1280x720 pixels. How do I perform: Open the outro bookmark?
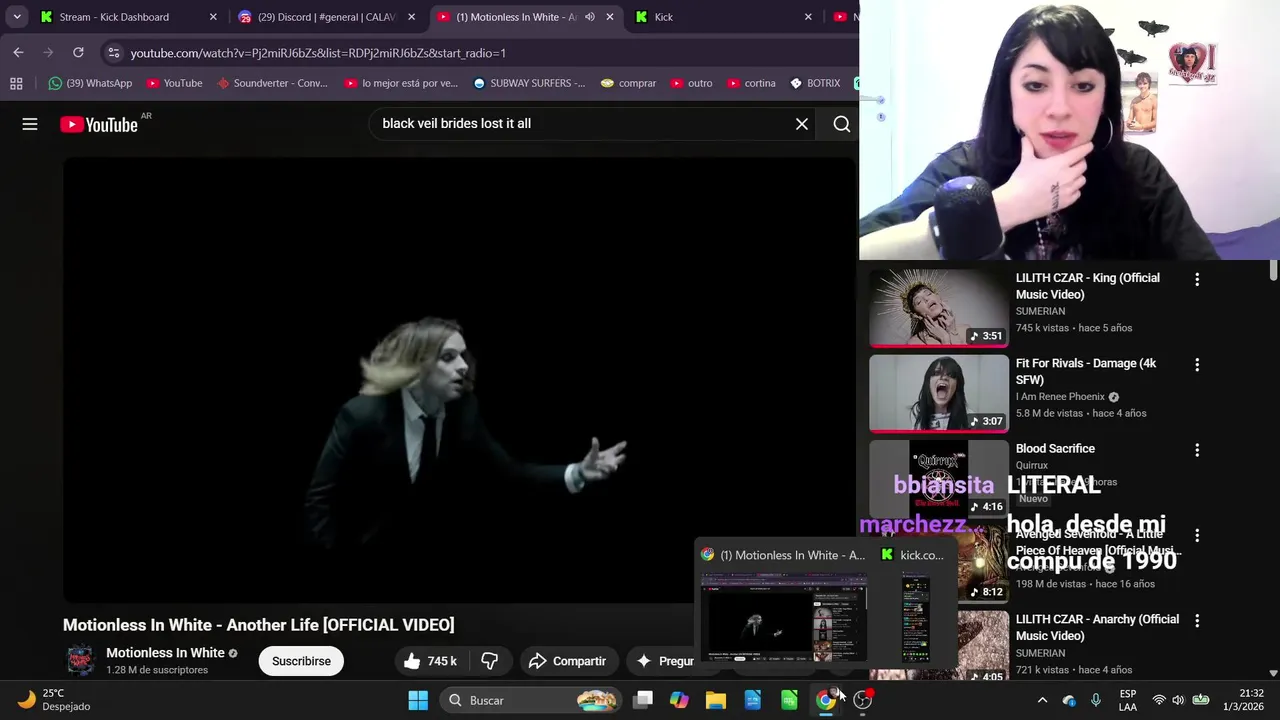[x=691, y=83]
